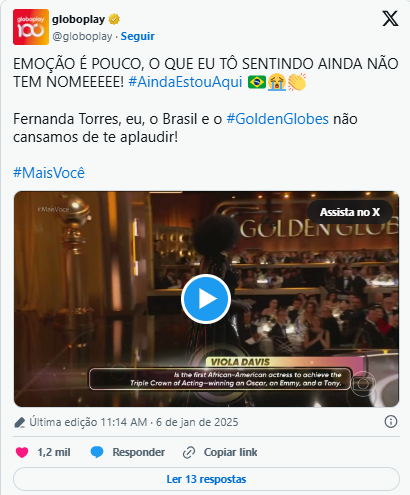Open the Última edição timestamp link
Screen dimensions: 410x495
tap(134, 422)
